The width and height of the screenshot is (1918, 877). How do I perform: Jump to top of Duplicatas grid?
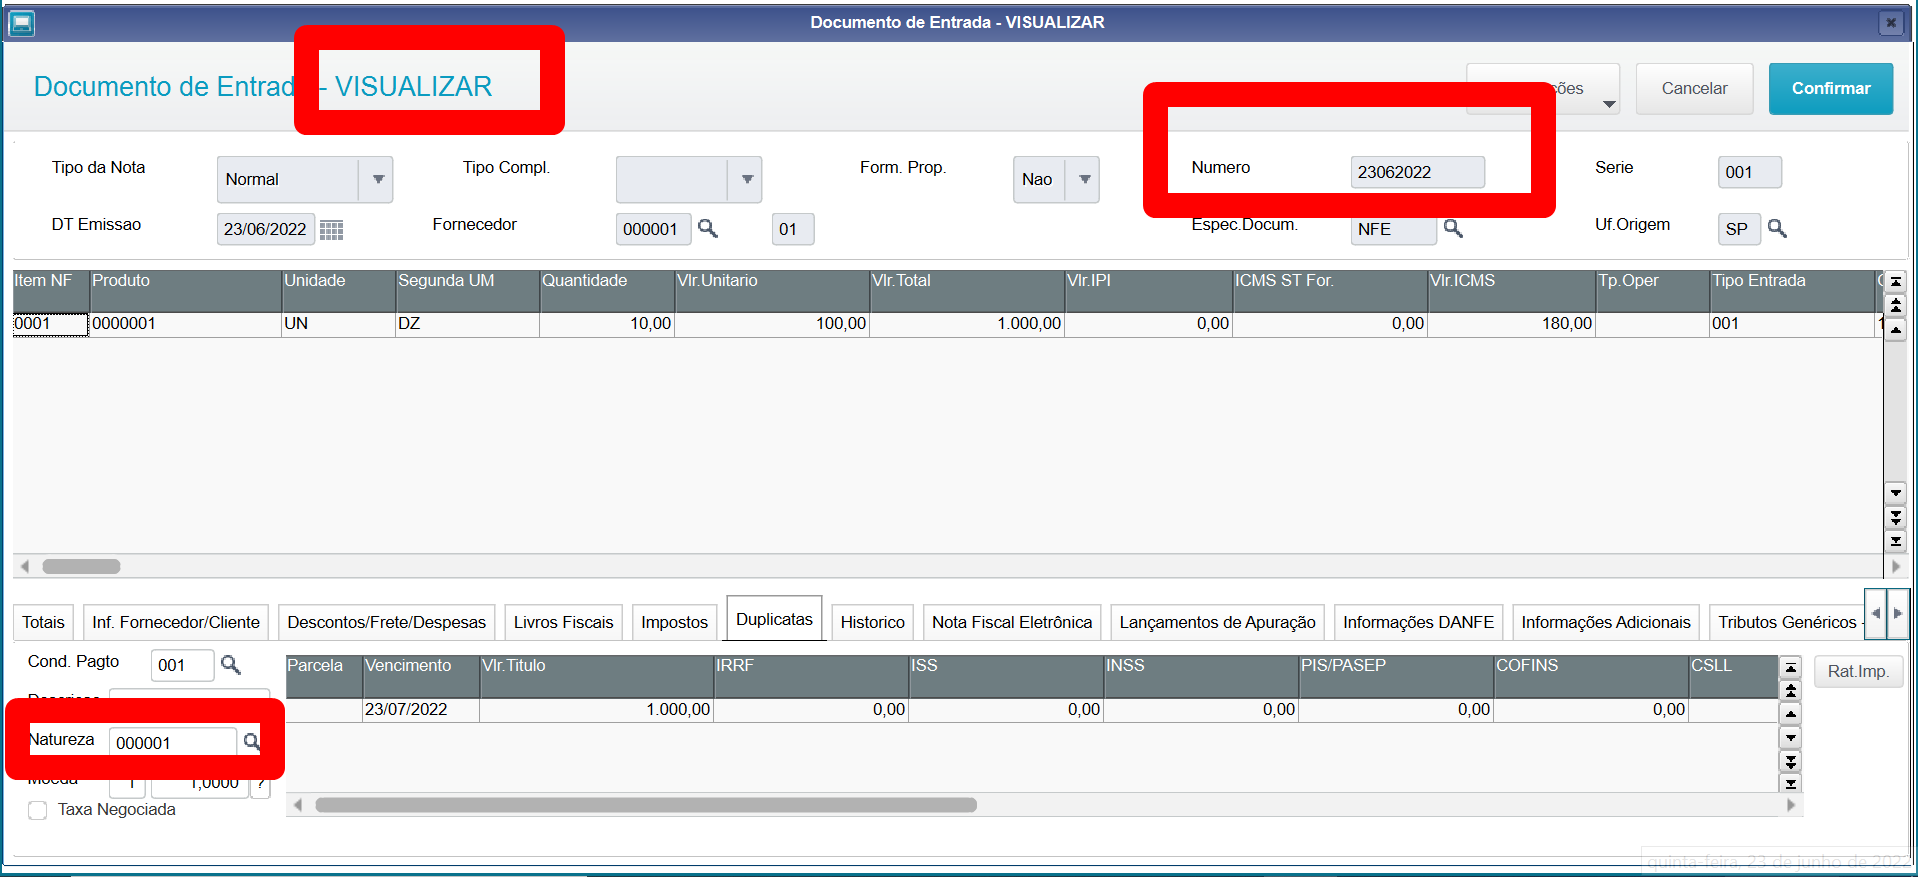(1791, 667)
